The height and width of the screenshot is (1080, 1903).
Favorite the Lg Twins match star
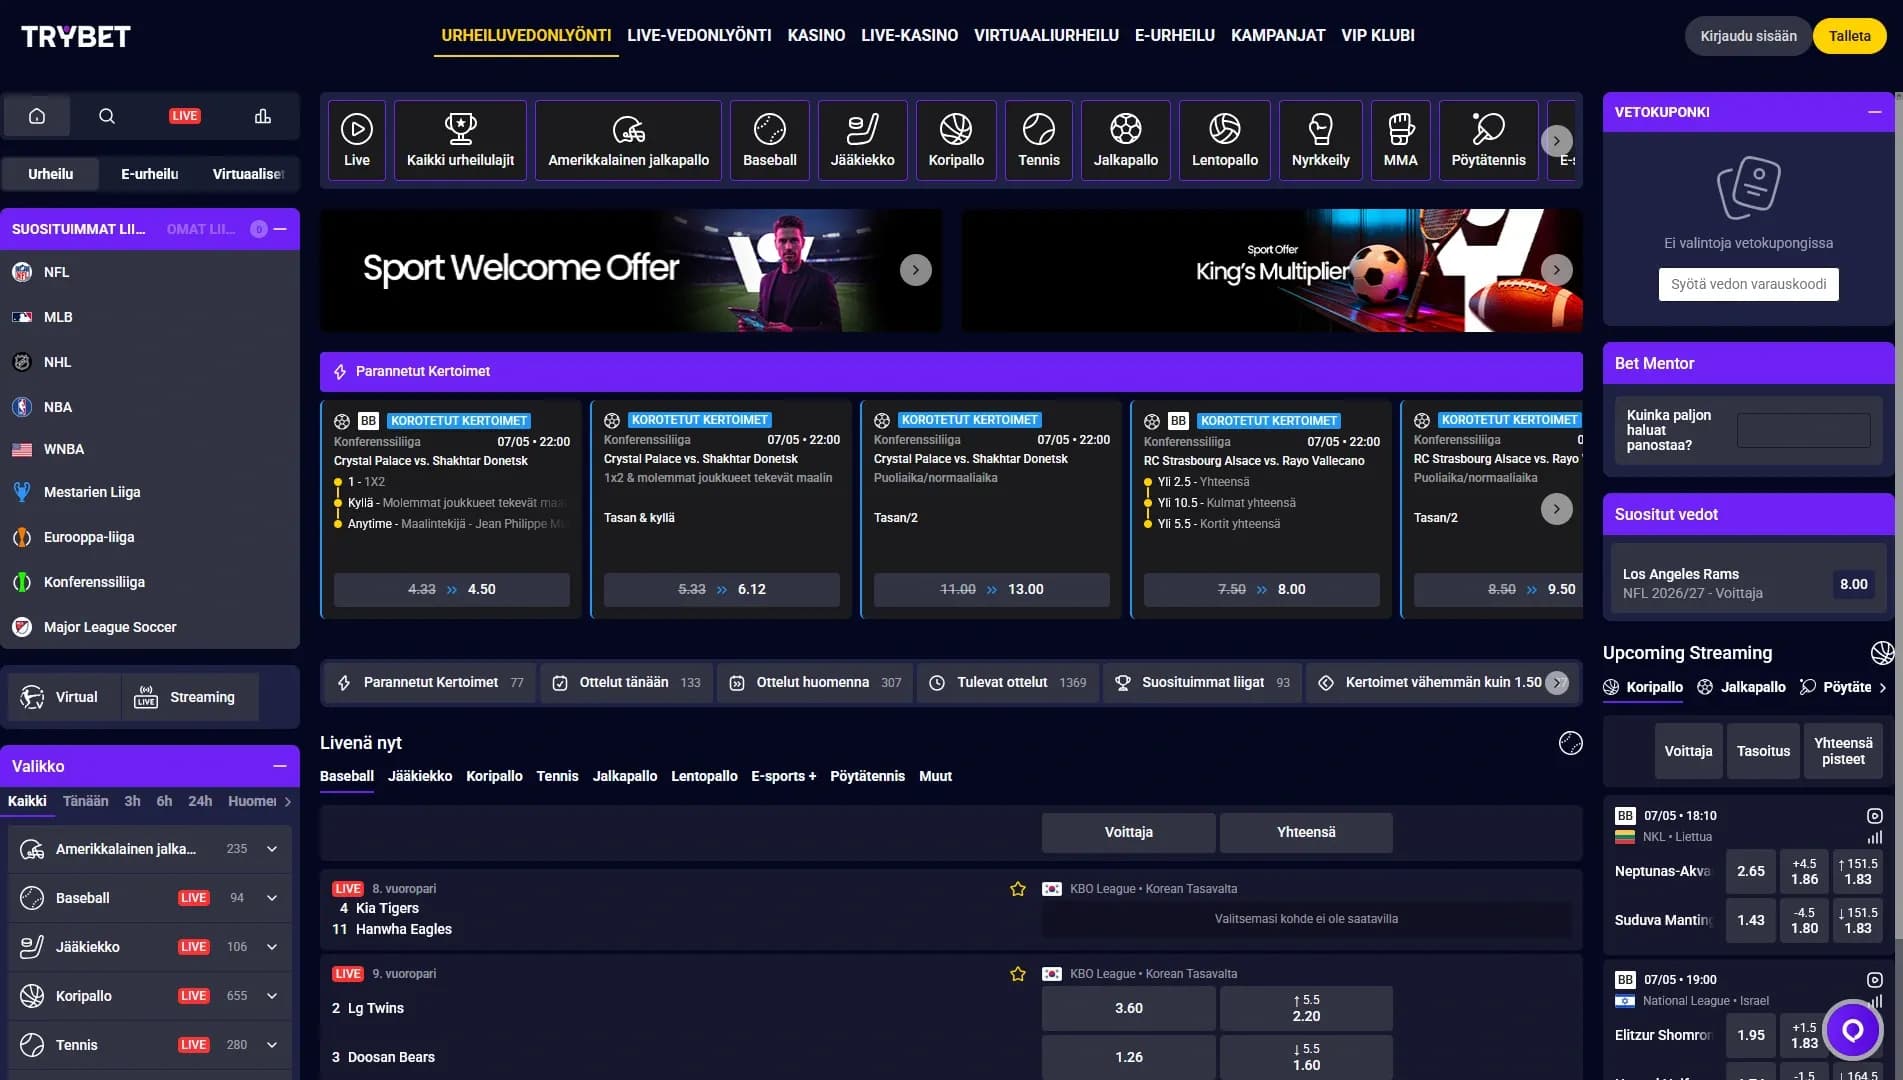1018,974
